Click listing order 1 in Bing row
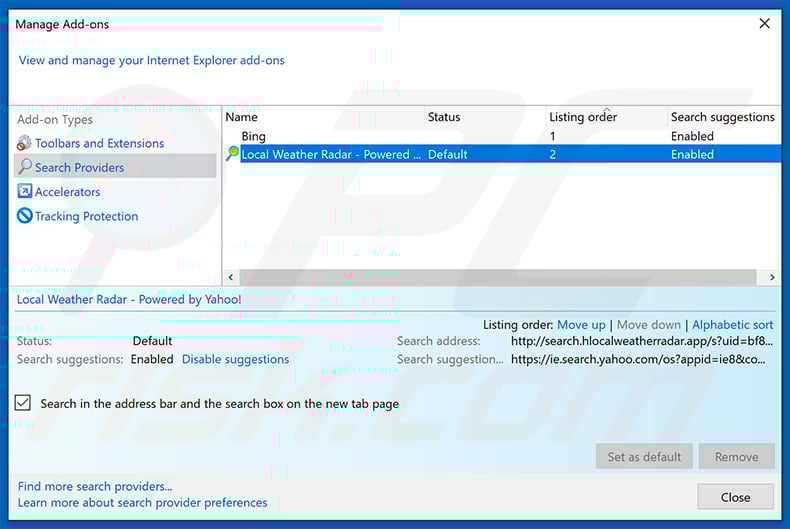 click(x=552, y=136)
